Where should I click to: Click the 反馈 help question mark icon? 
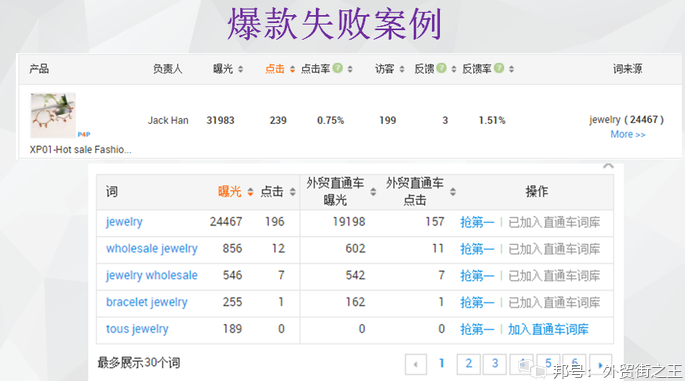pyautogui.click(x=441, y=68)
